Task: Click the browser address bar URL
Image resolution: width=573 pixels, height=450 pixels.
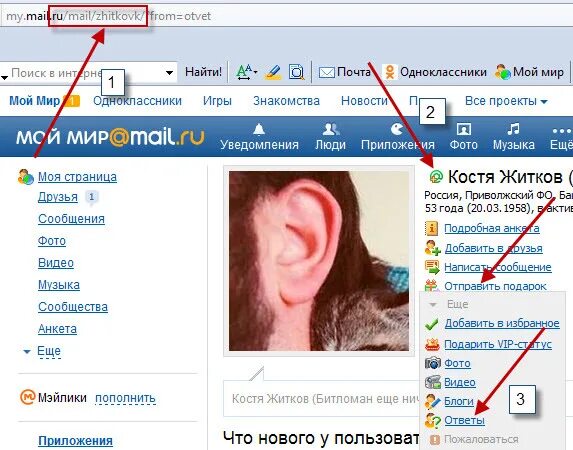Action: pos(109,16)
